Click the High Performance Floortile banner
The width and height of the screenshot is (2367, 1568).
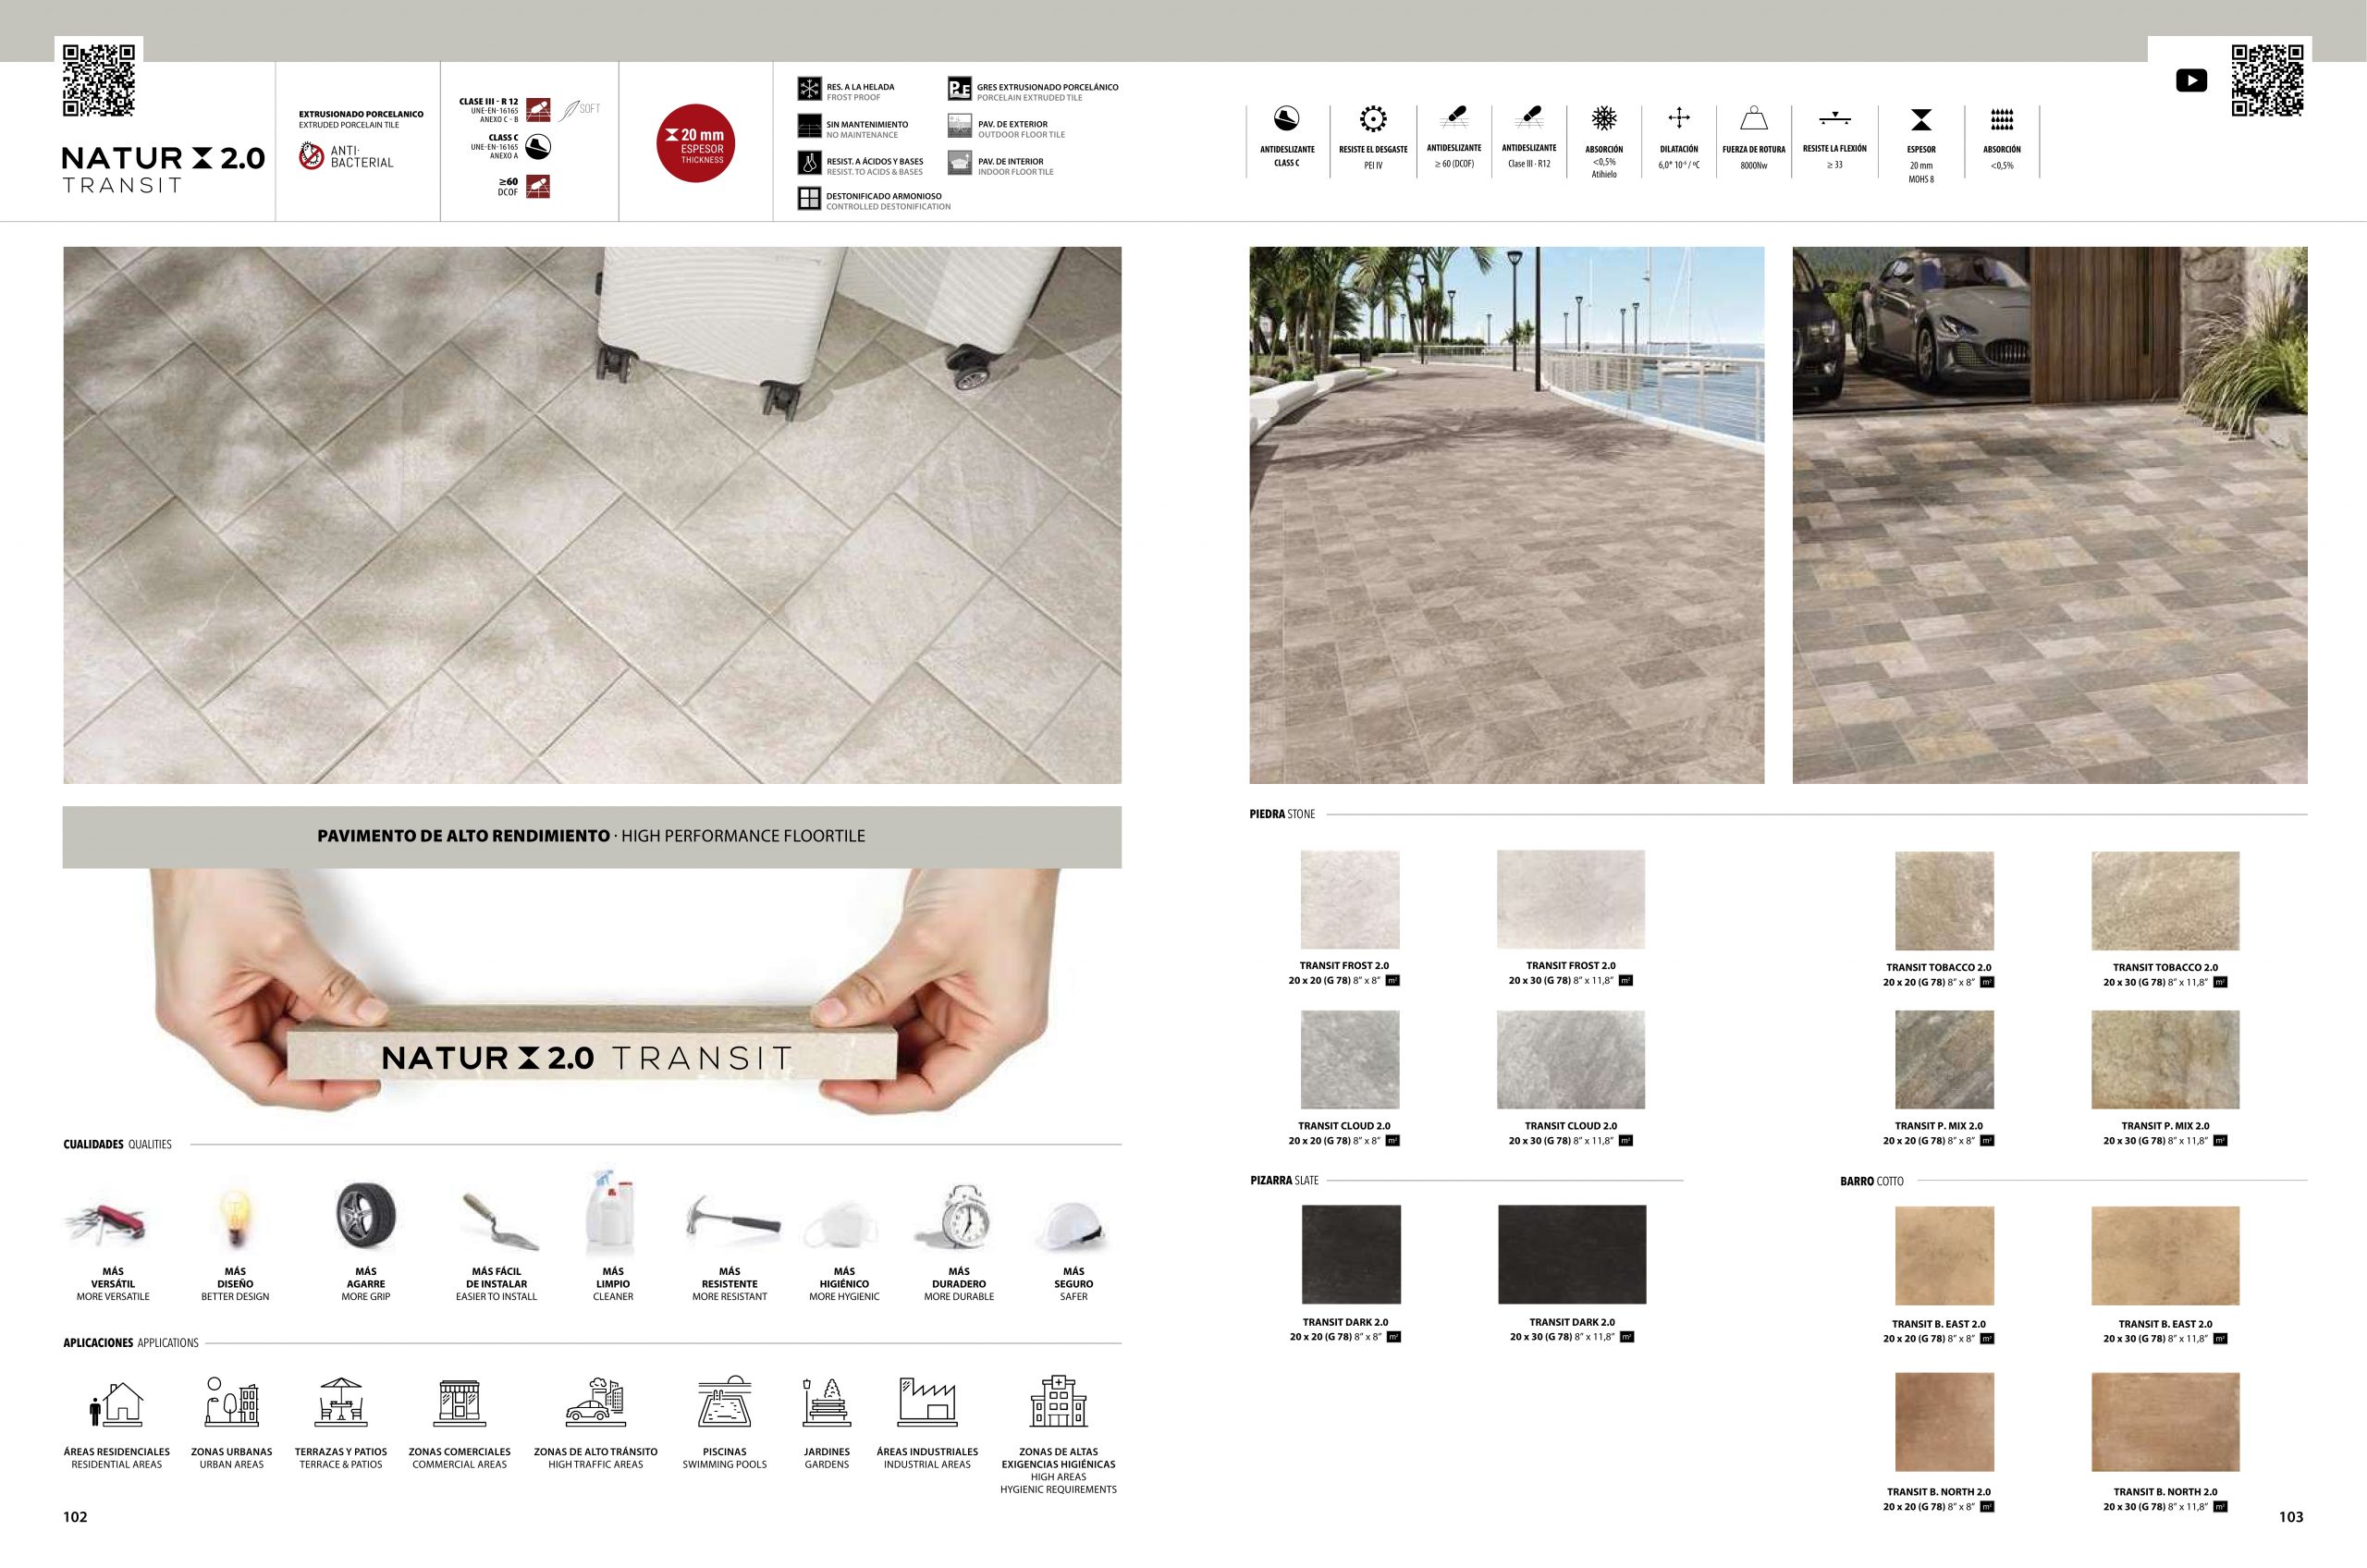[592, 837]
